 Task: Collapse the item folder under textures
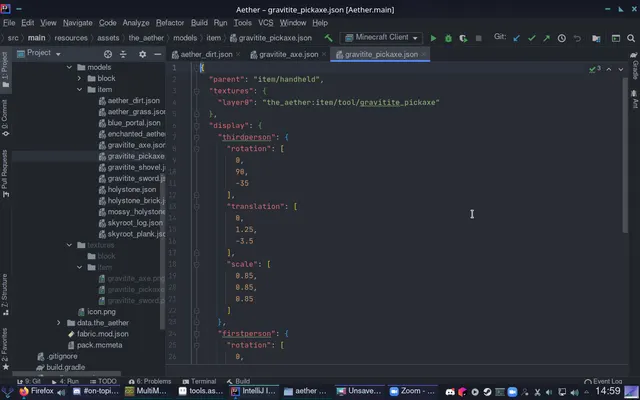pos(80,267)
